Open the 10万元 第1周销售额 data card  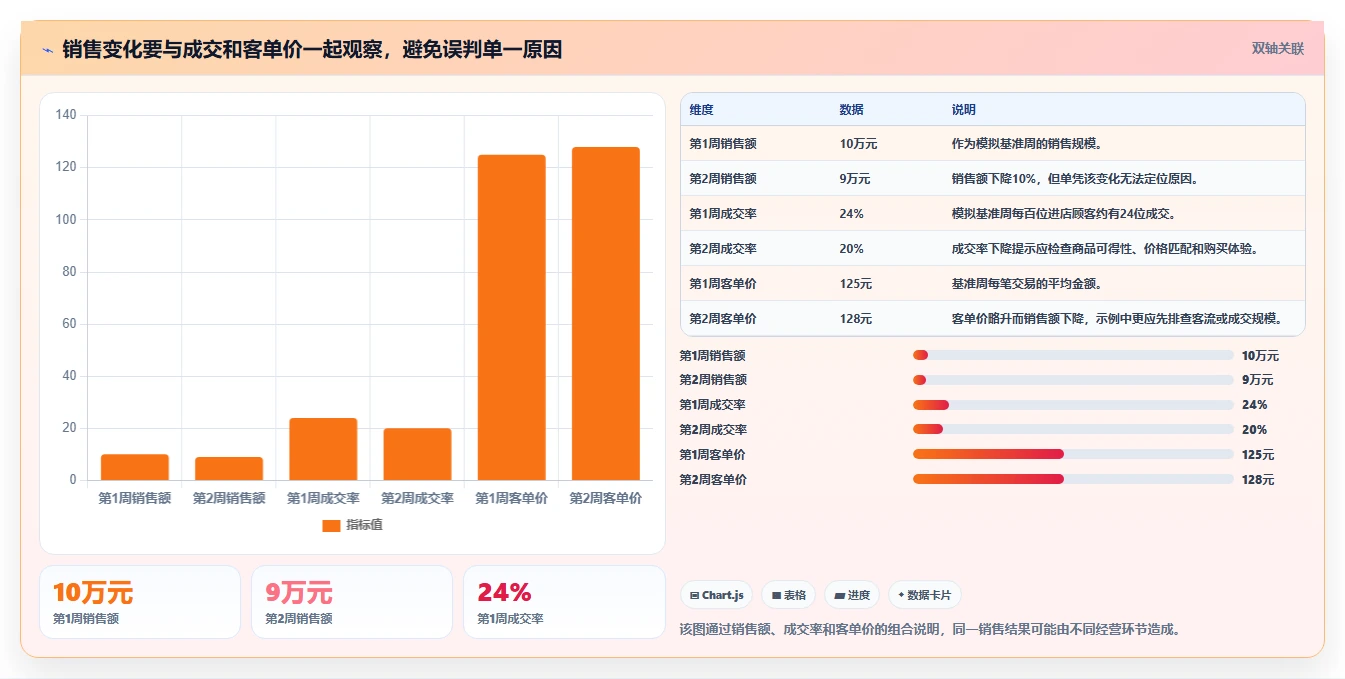[x=140, y=602]
